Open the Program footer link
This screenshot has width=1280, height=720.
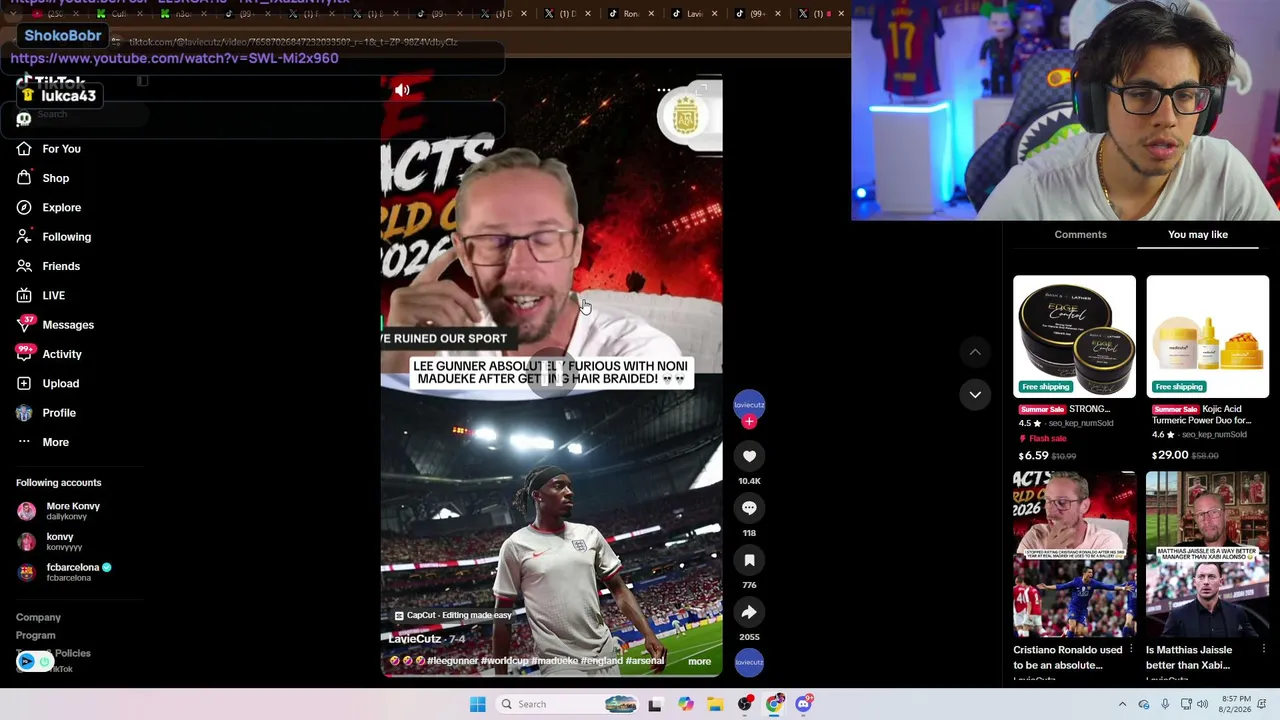tap(35, 636)
